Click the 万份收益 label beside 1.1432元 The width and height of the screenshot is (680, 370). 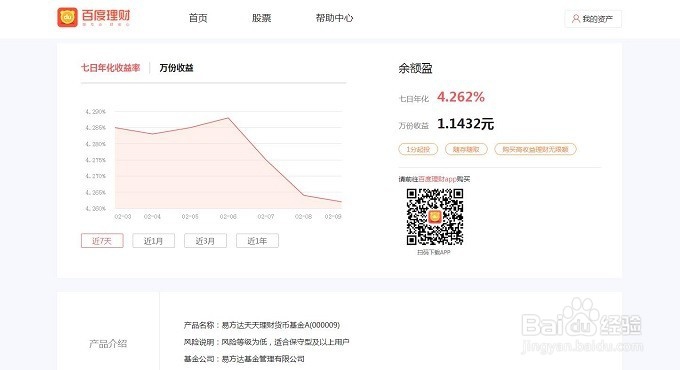click(x=413, y=126)
